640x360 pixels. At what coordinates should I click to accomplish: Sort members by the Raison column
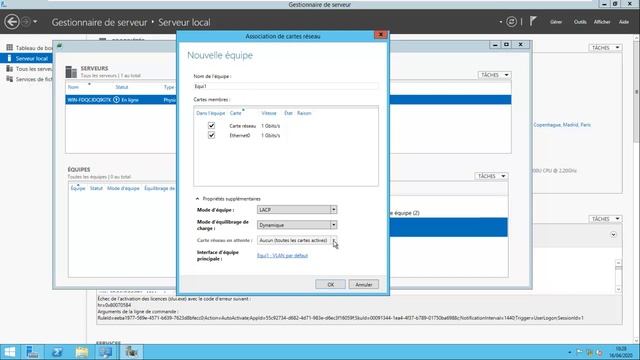tap(304, 113)
